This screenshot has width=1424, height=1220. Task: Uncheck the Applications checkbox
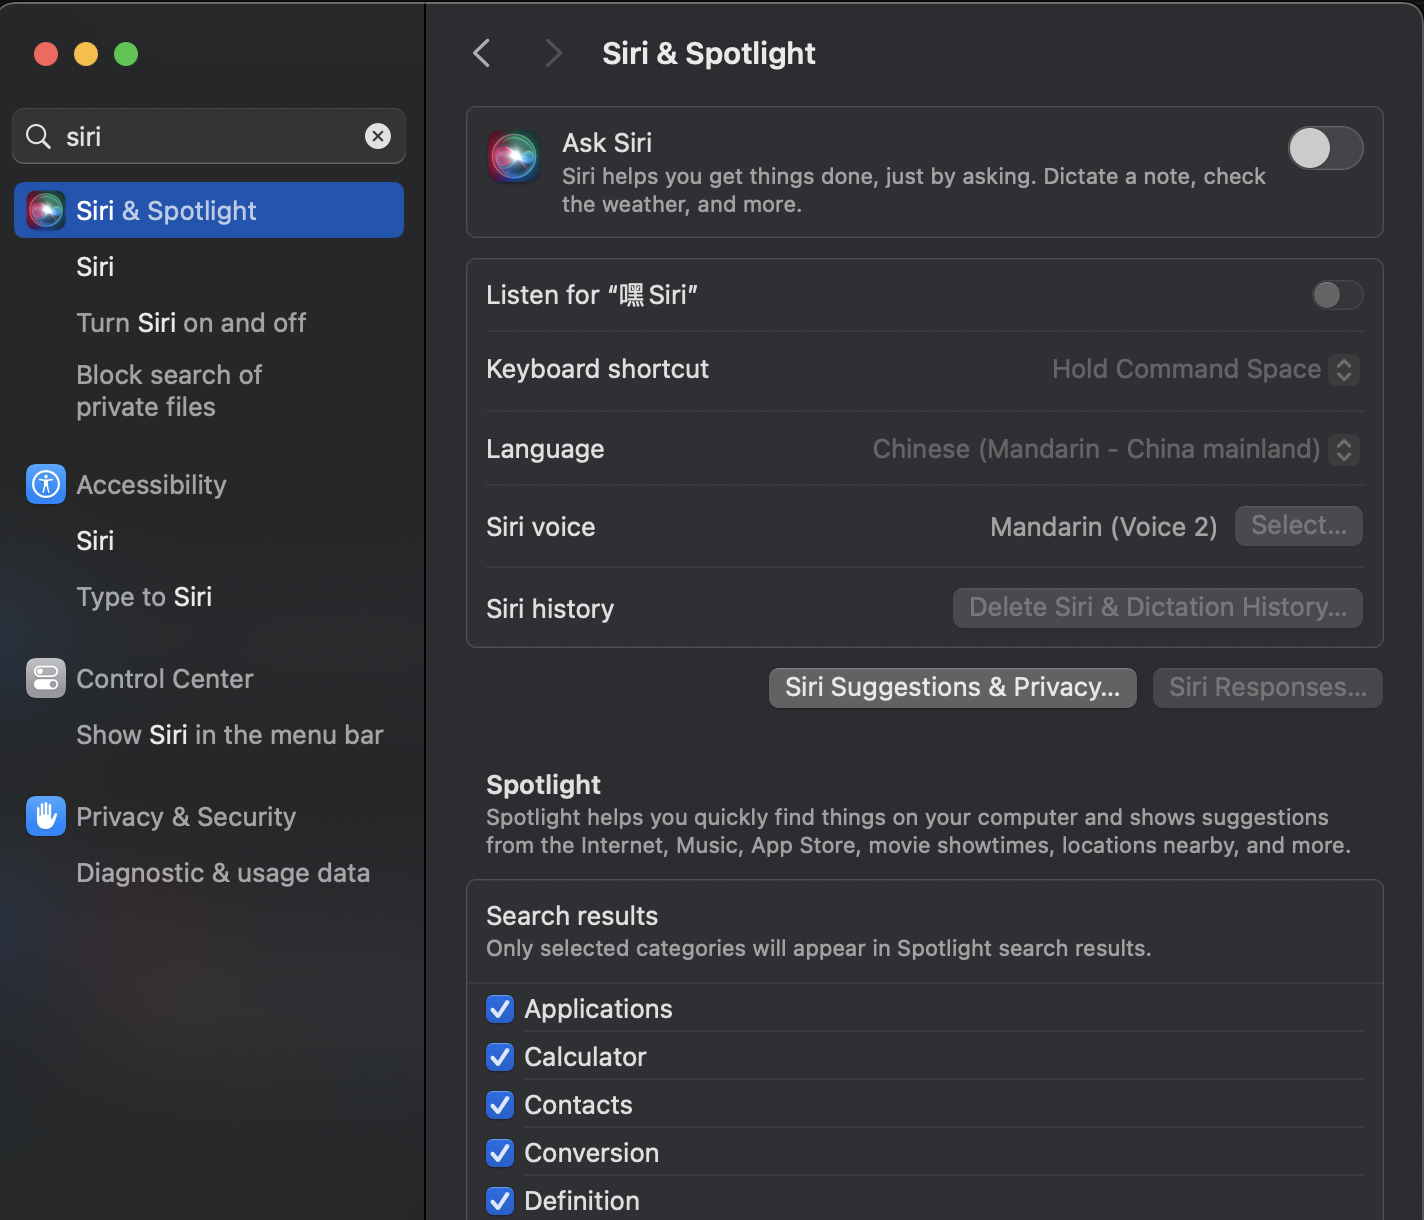tap(500, 1009)
